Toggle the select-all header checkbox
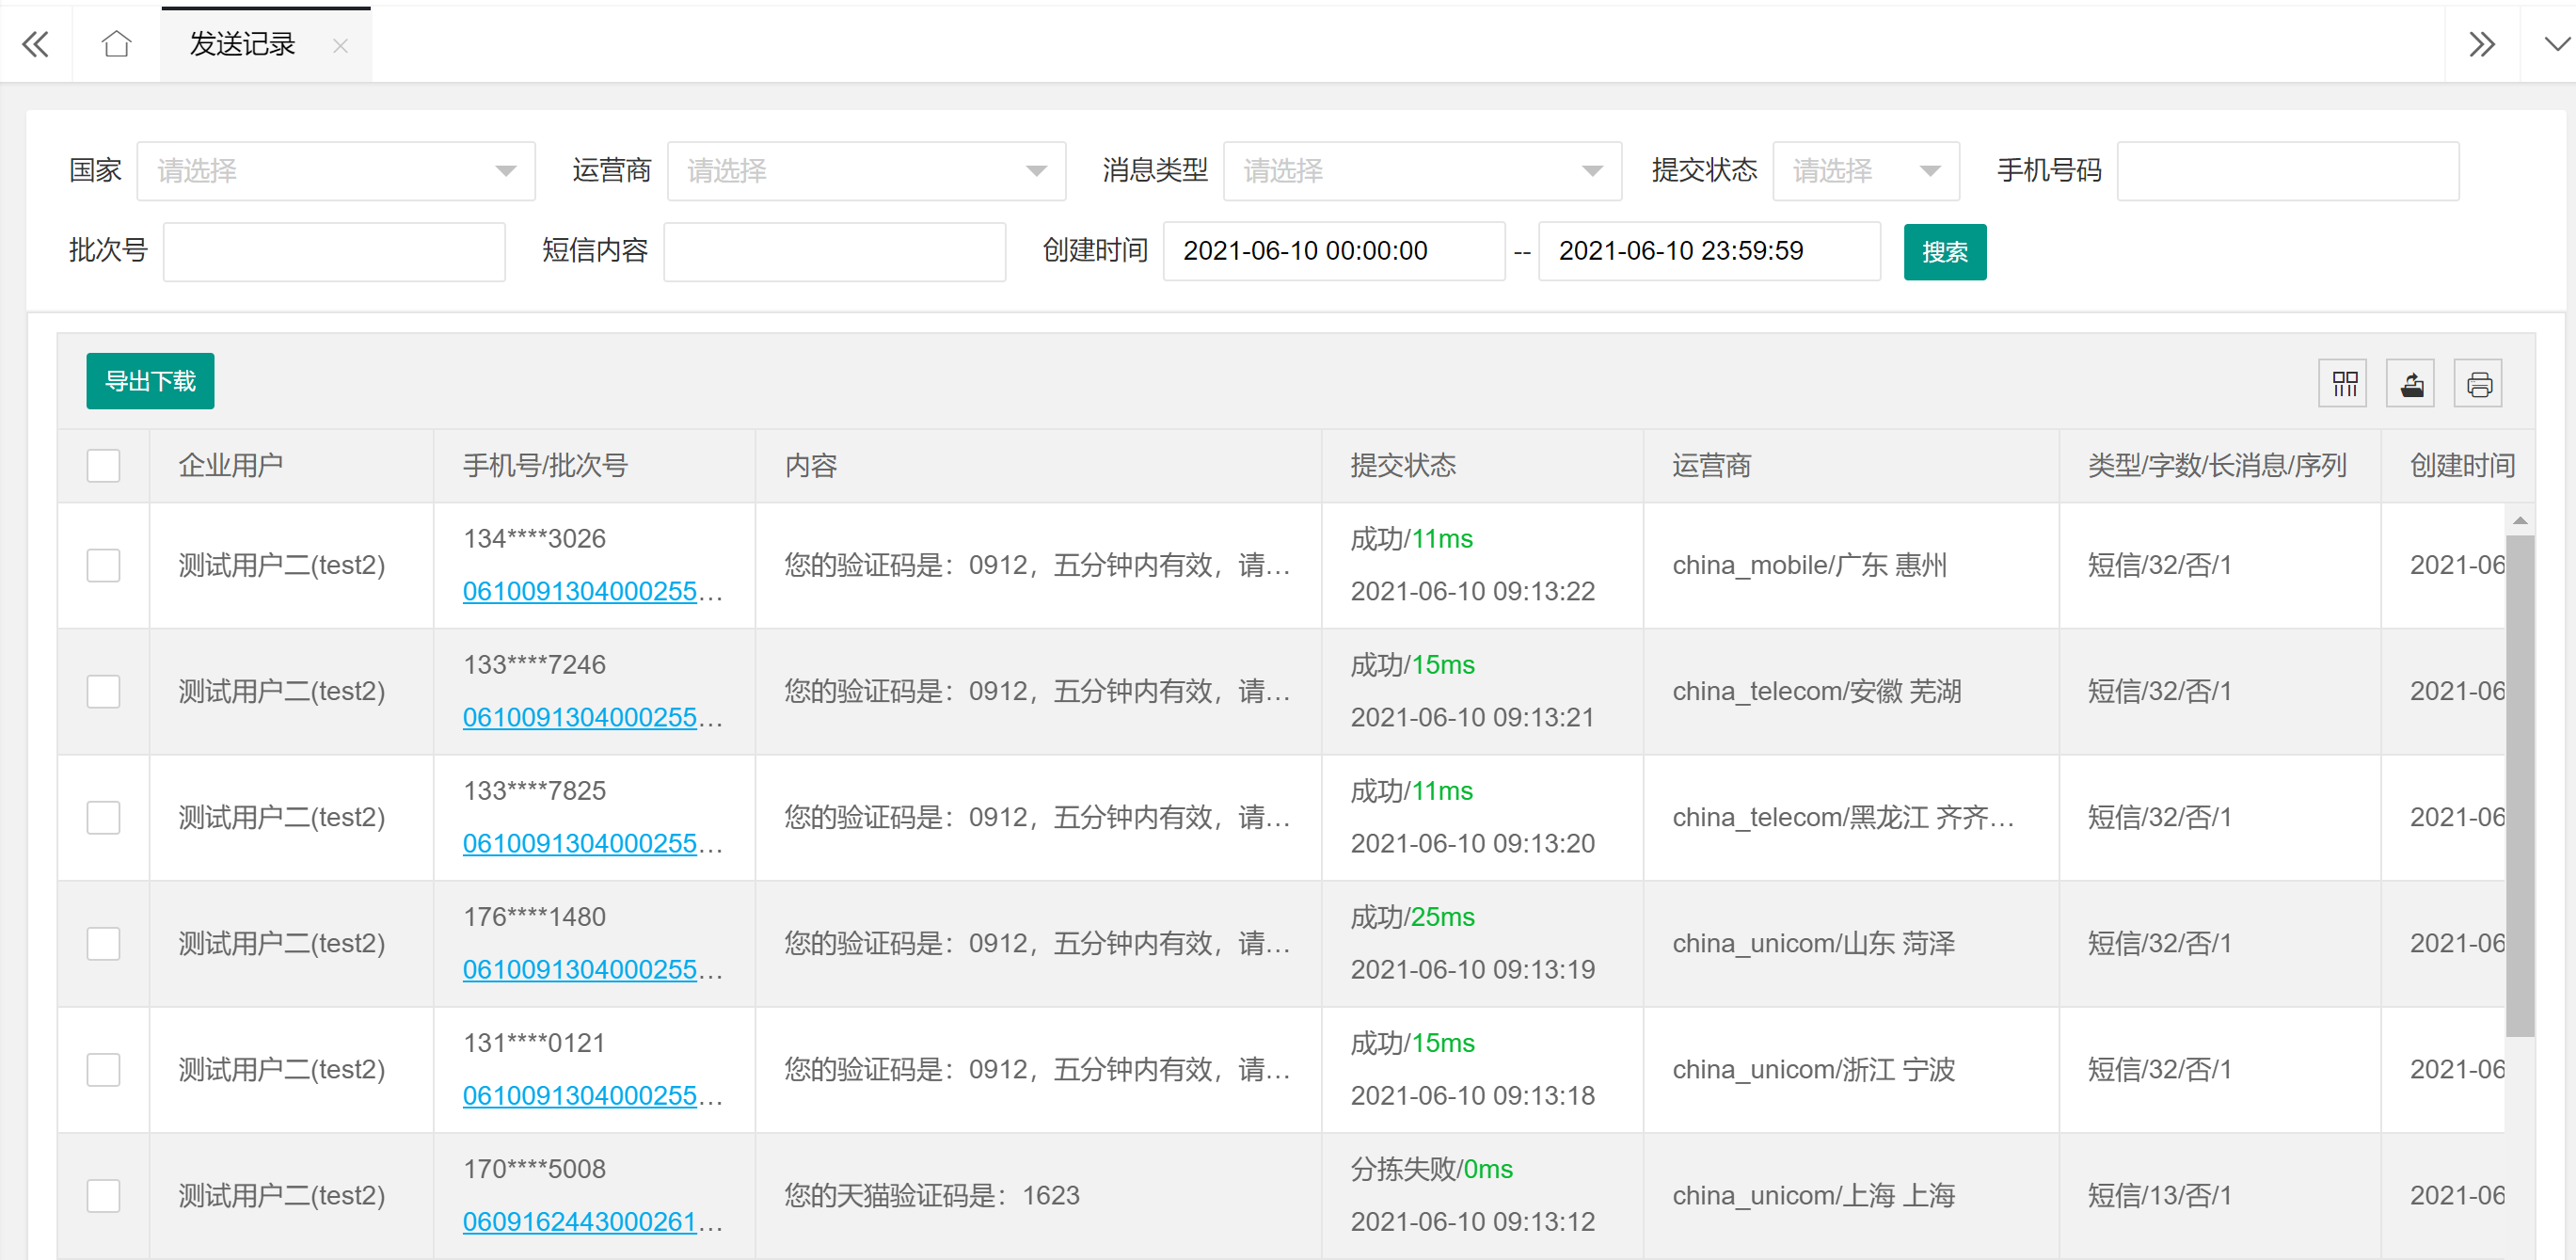 pos(103,465)
